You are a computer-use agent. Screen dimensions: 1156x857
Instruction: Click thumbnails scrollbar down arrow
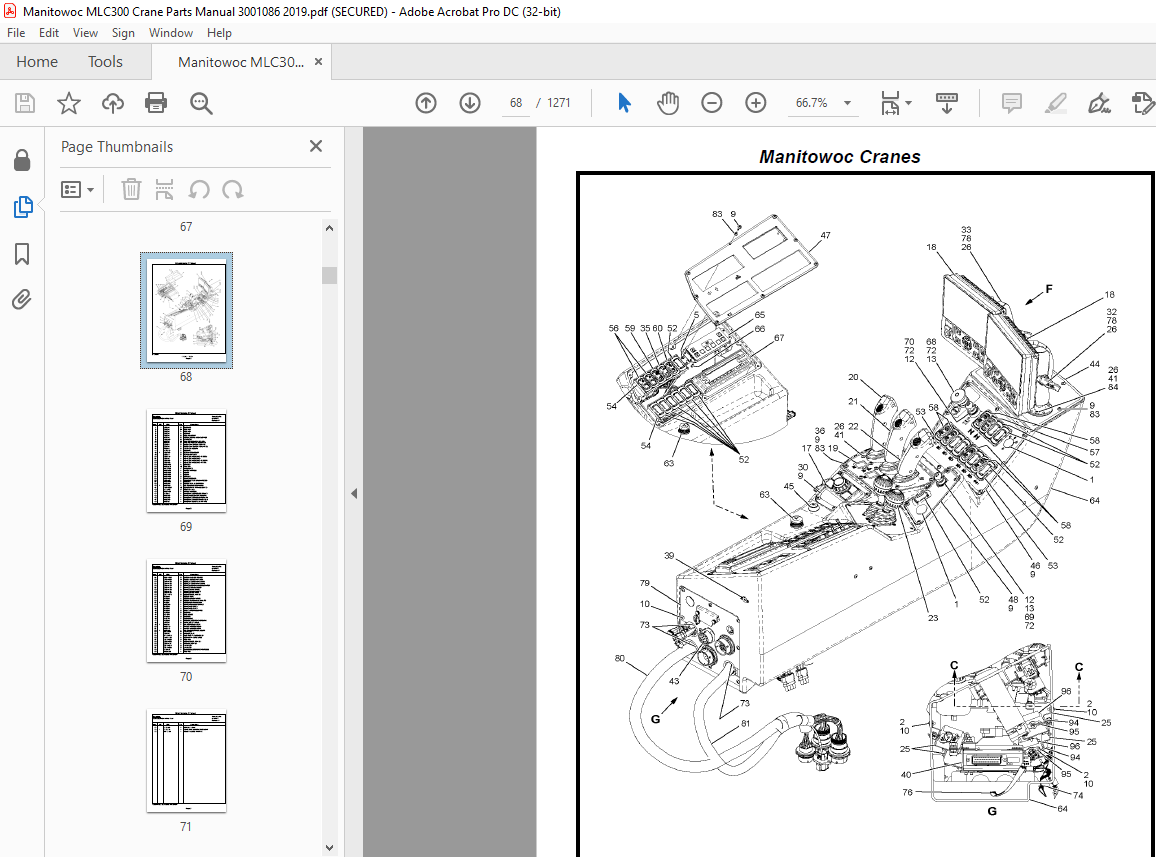click(330, 848)
